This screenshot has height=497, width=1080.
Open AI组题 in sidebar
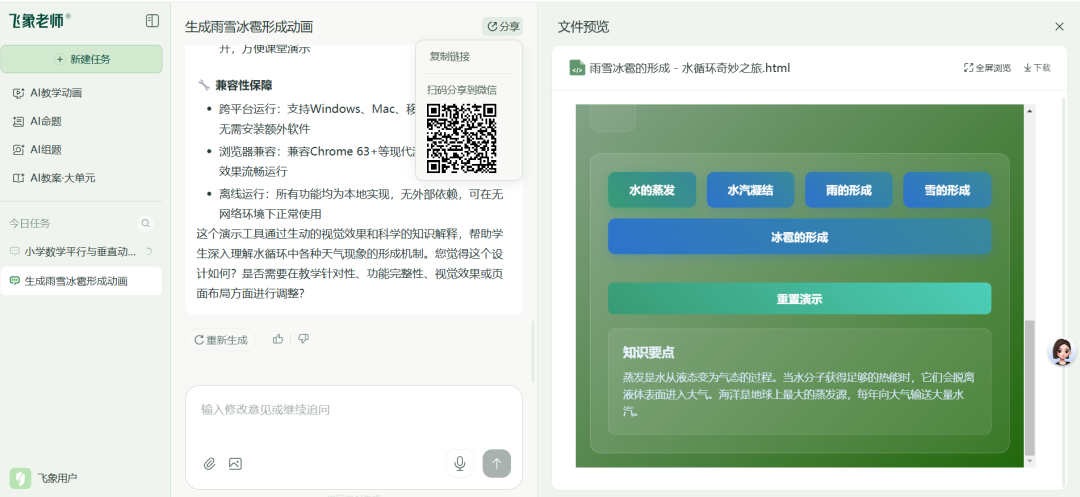[38, 149]
